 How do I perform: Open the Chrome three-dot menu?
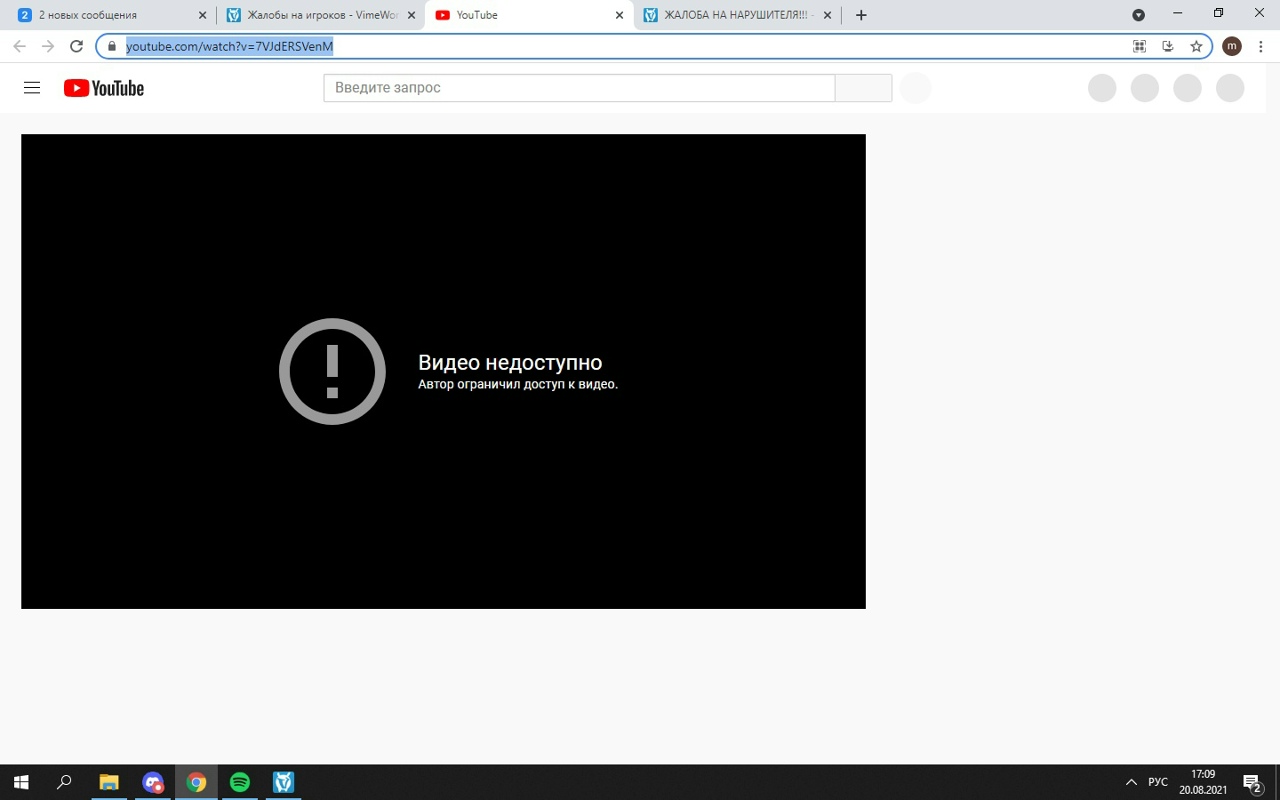tap(1261, 46)
